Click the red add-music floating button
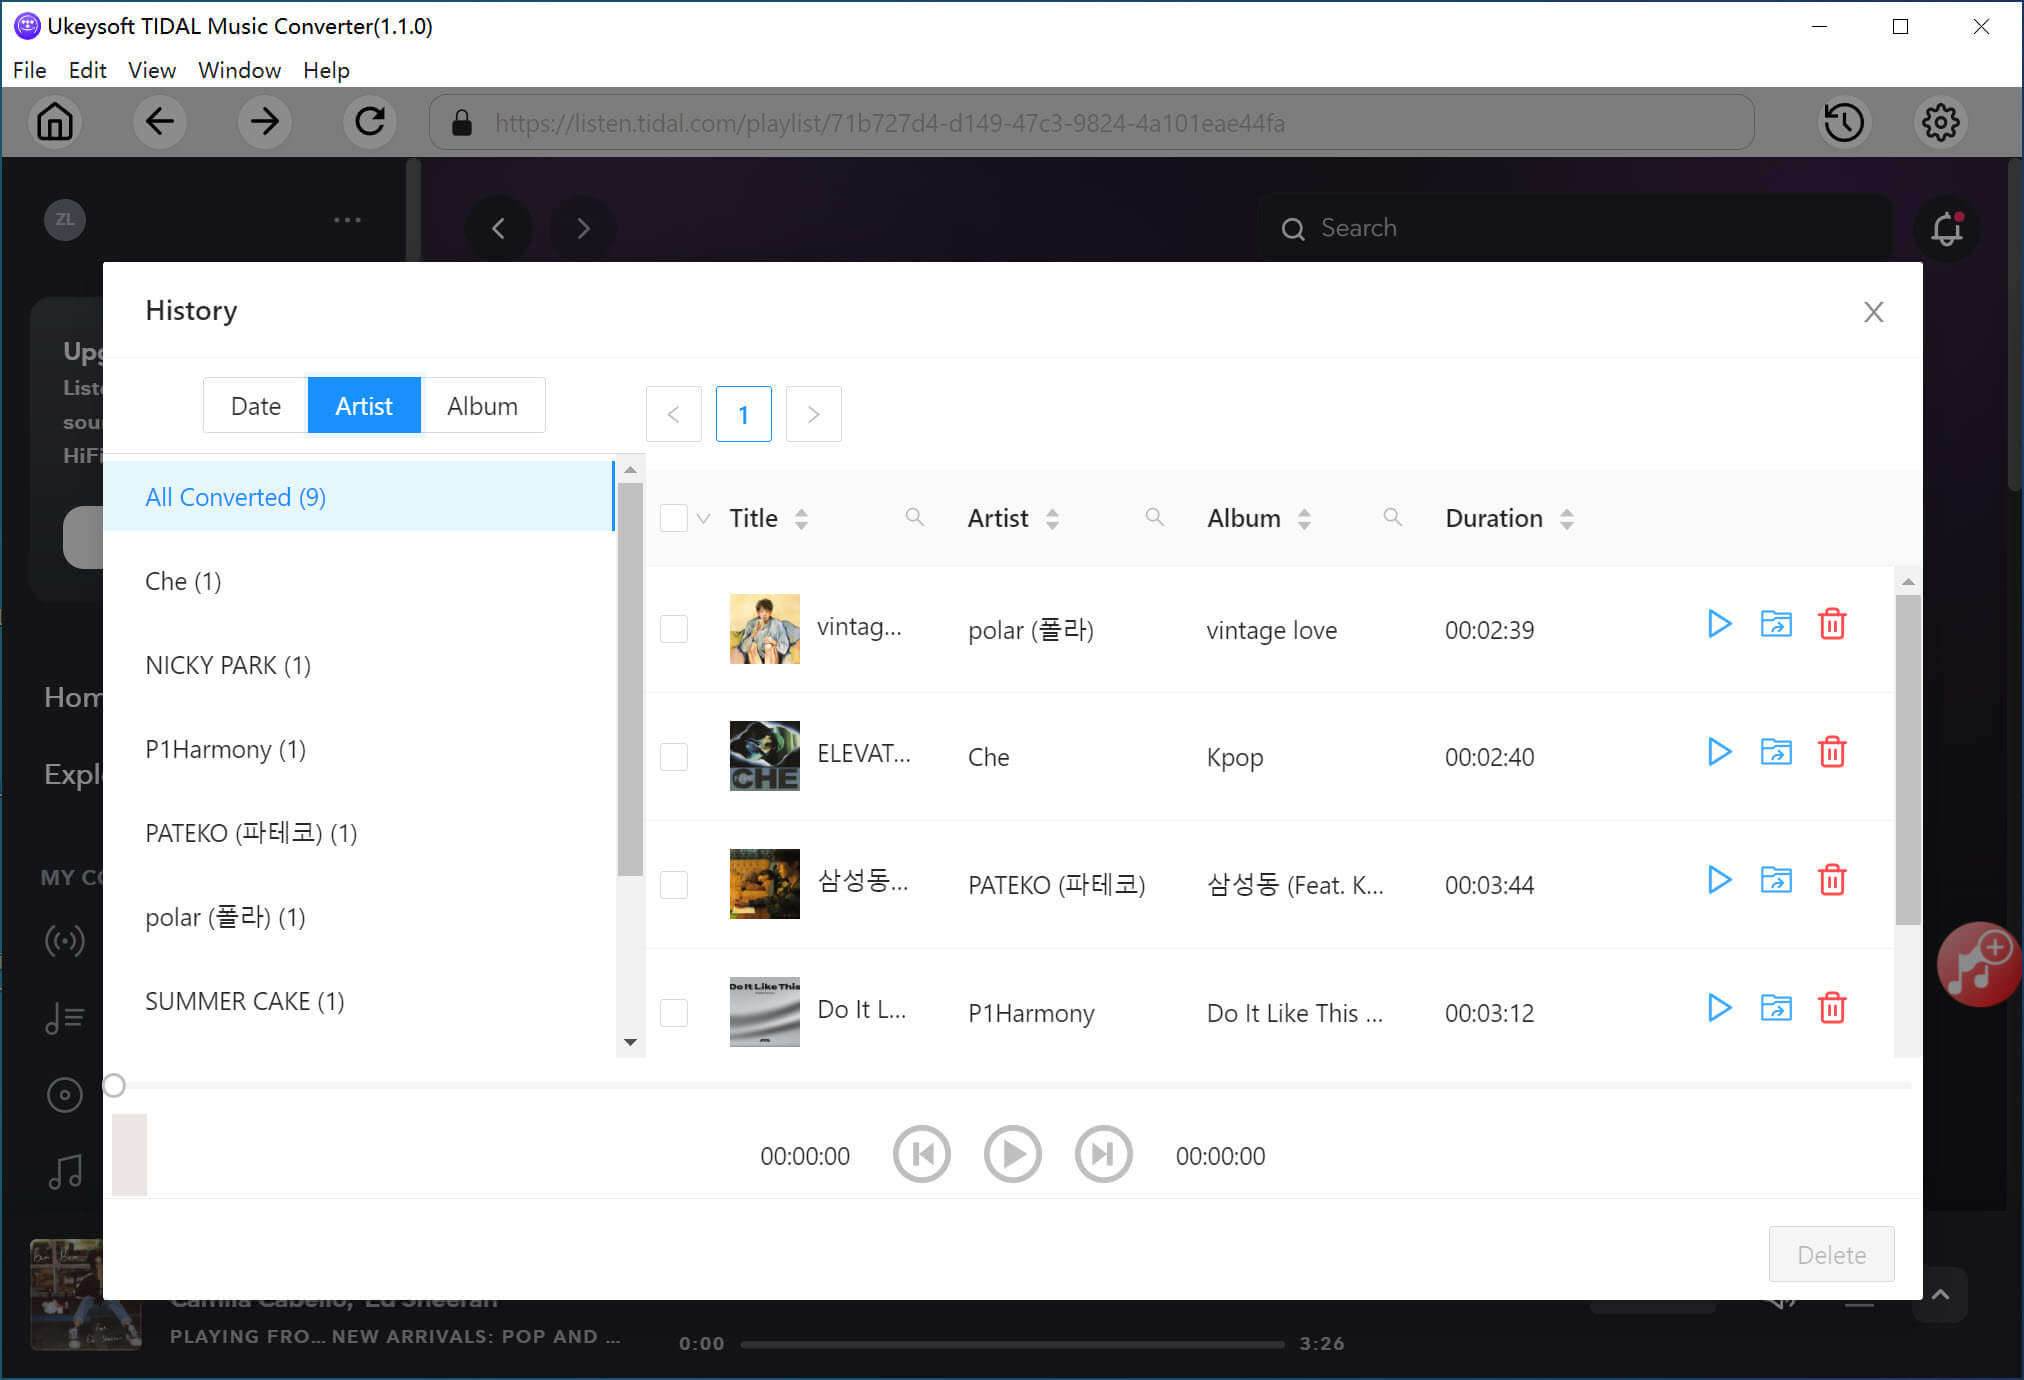Screen dimensions: 2024x1380 click(1979, 964)
